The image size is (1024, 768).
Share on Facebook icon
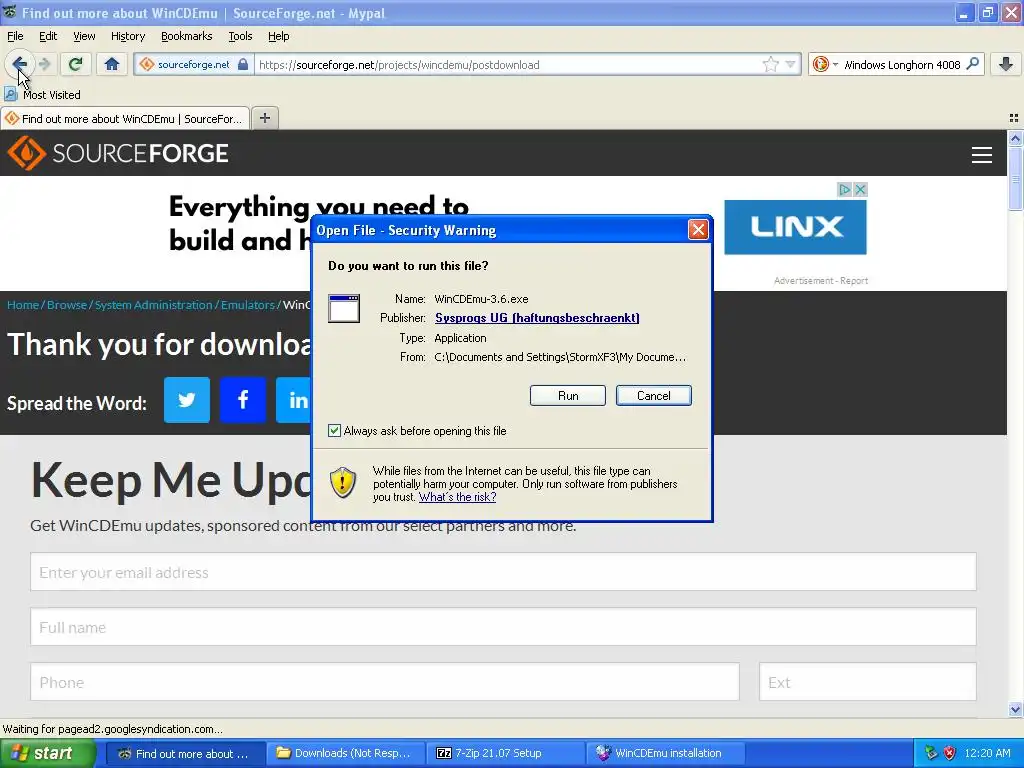click(x=243, y=400)
